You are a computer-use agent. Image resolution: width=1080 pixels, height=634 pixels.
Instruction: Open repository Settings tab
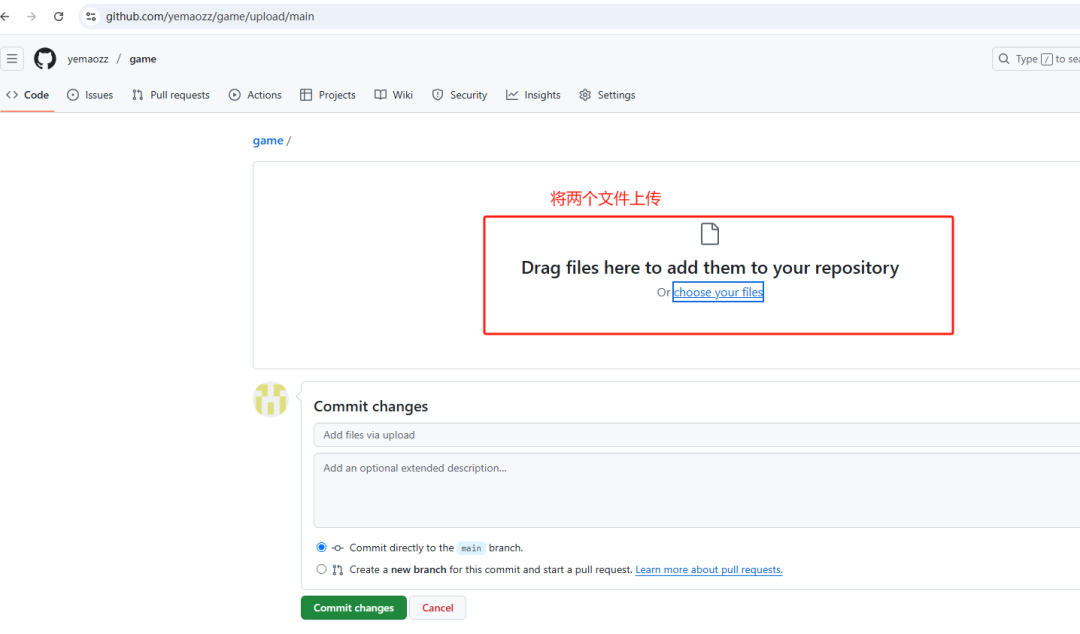pyautogui.click(x=607, y=95)
